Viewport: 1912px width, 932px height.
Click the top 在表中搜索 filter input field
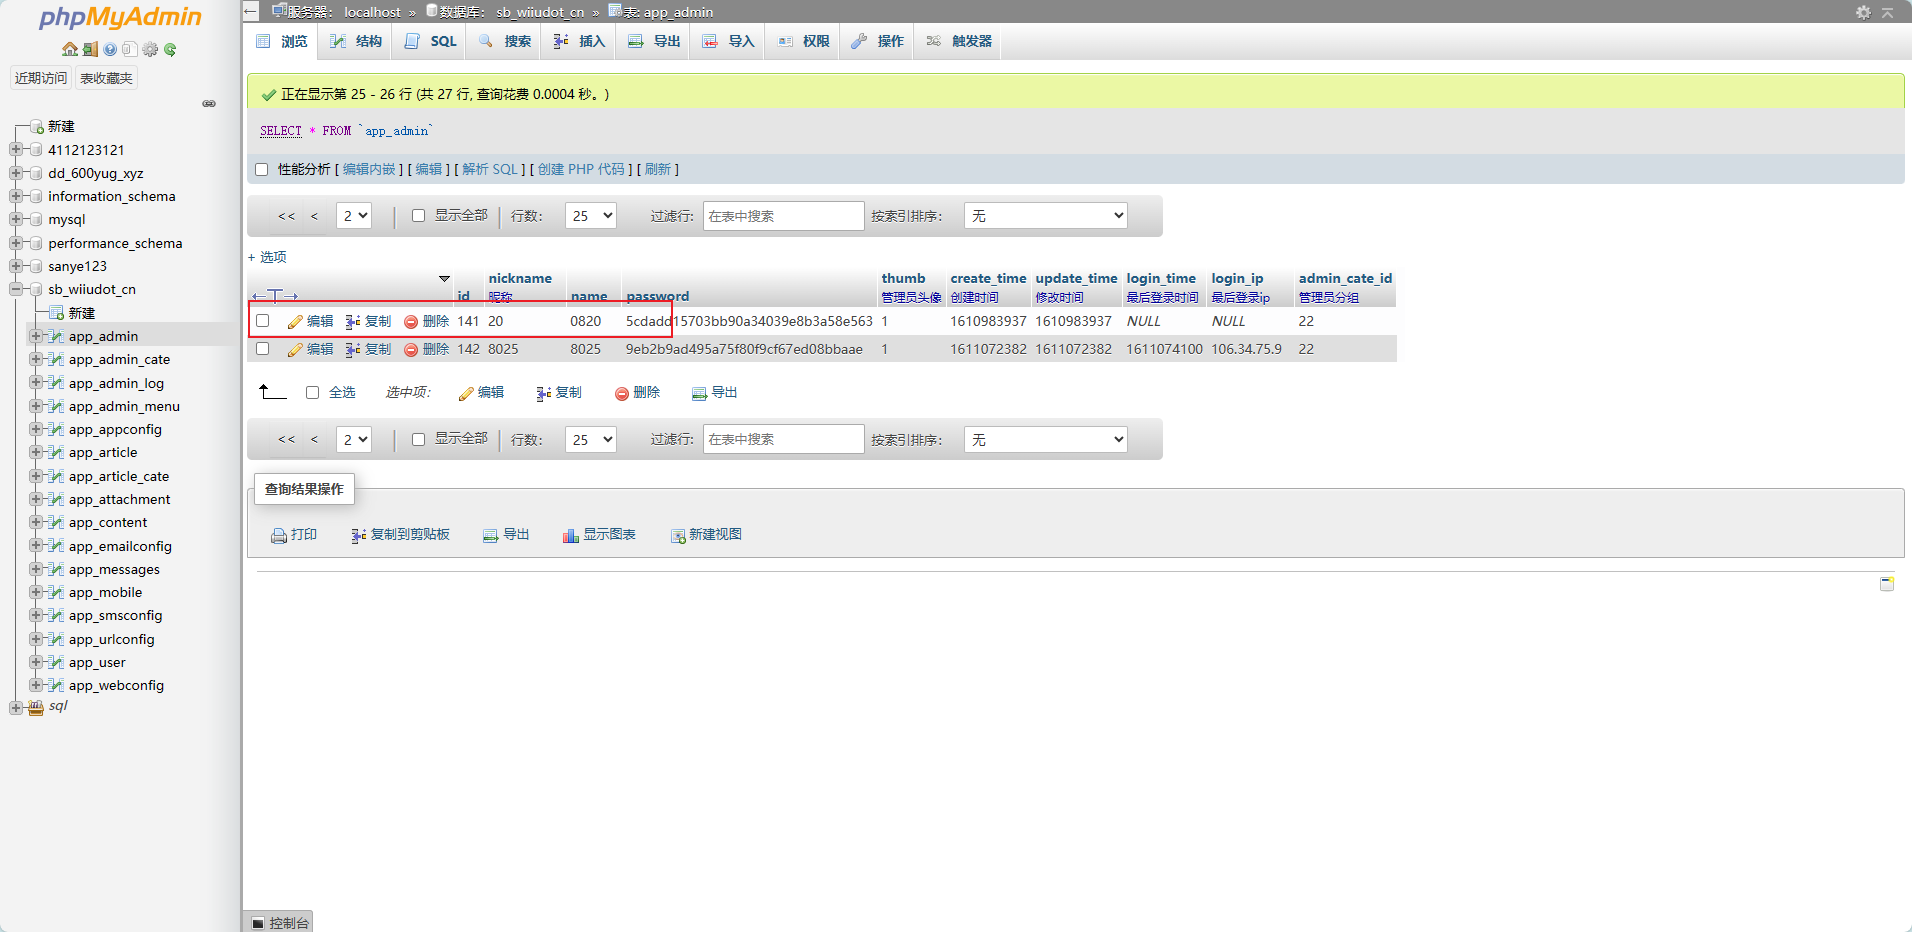tap(783, 216)
